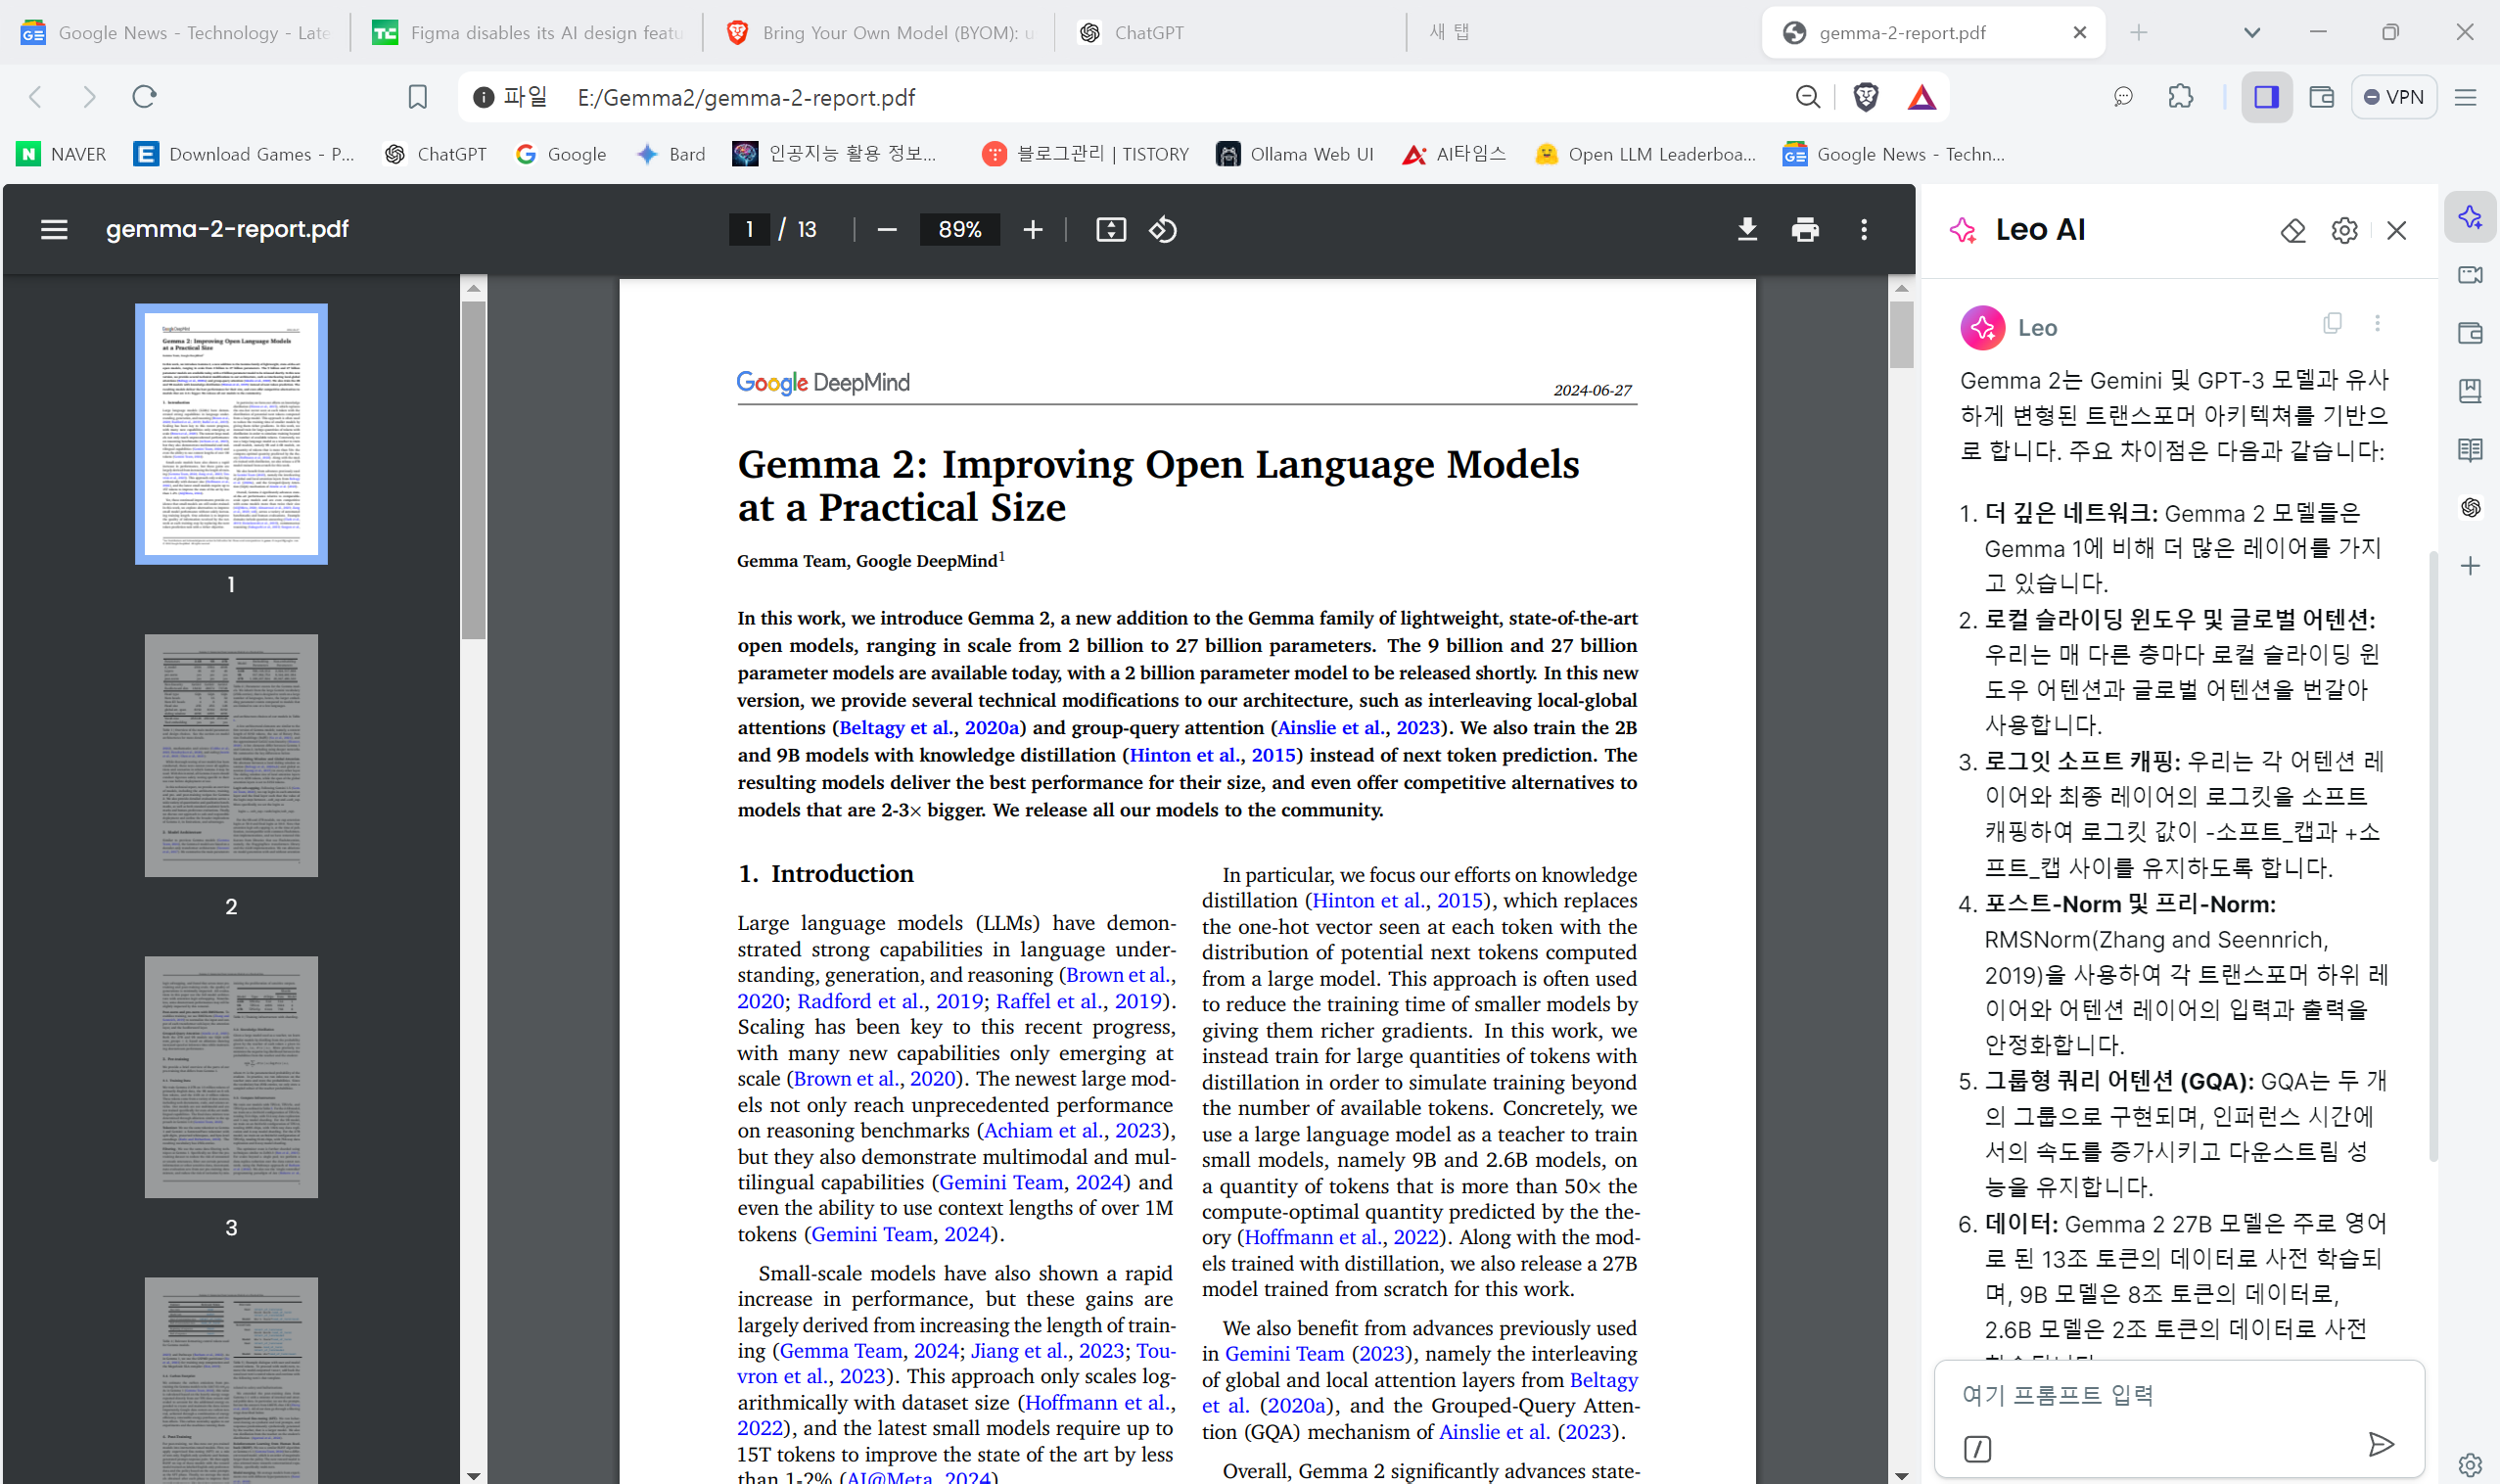Open Brave Wallet toolbar icon
The image size is (2500, 1484).
point(2321,97)
